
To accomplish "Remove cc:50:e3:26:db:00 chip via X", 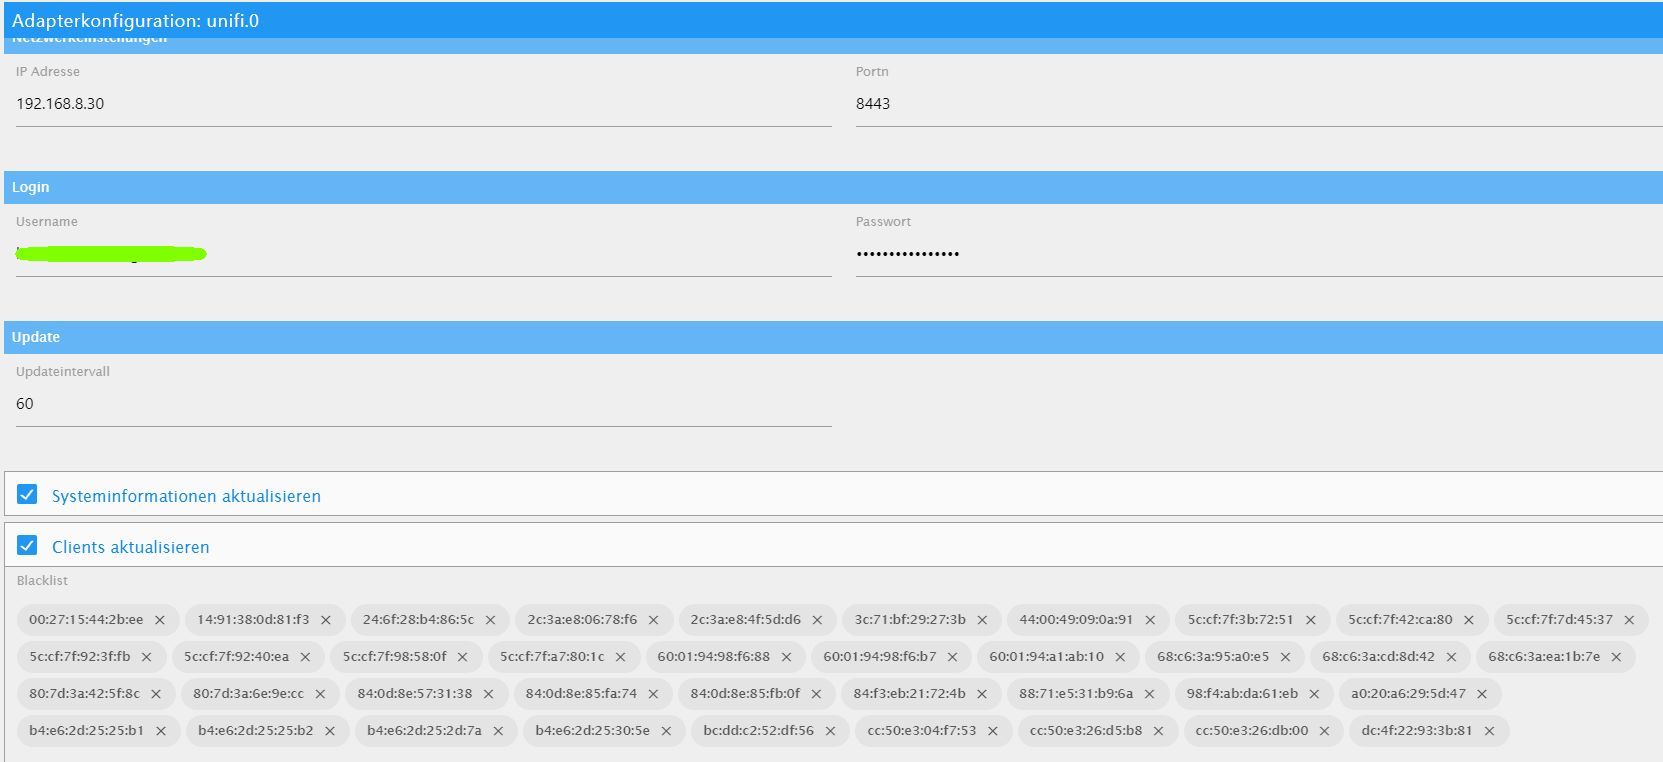I will pos(1325,731).
